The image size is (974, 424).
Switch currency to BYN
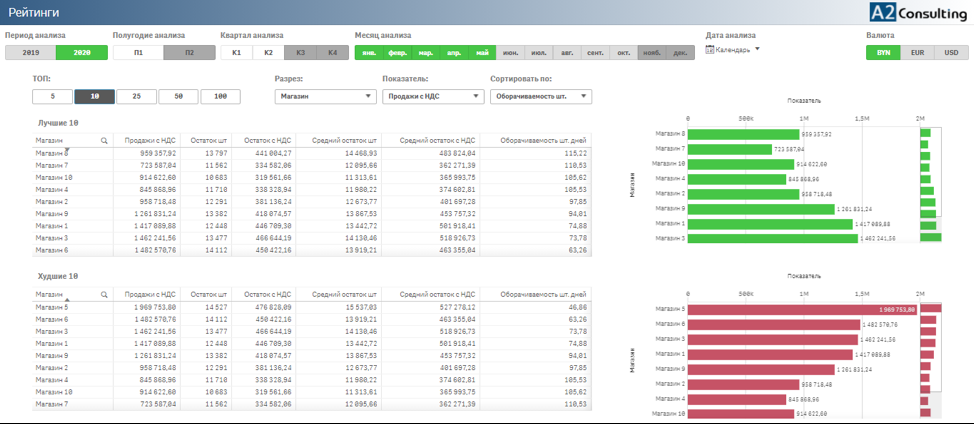click(x=883, y=53)
